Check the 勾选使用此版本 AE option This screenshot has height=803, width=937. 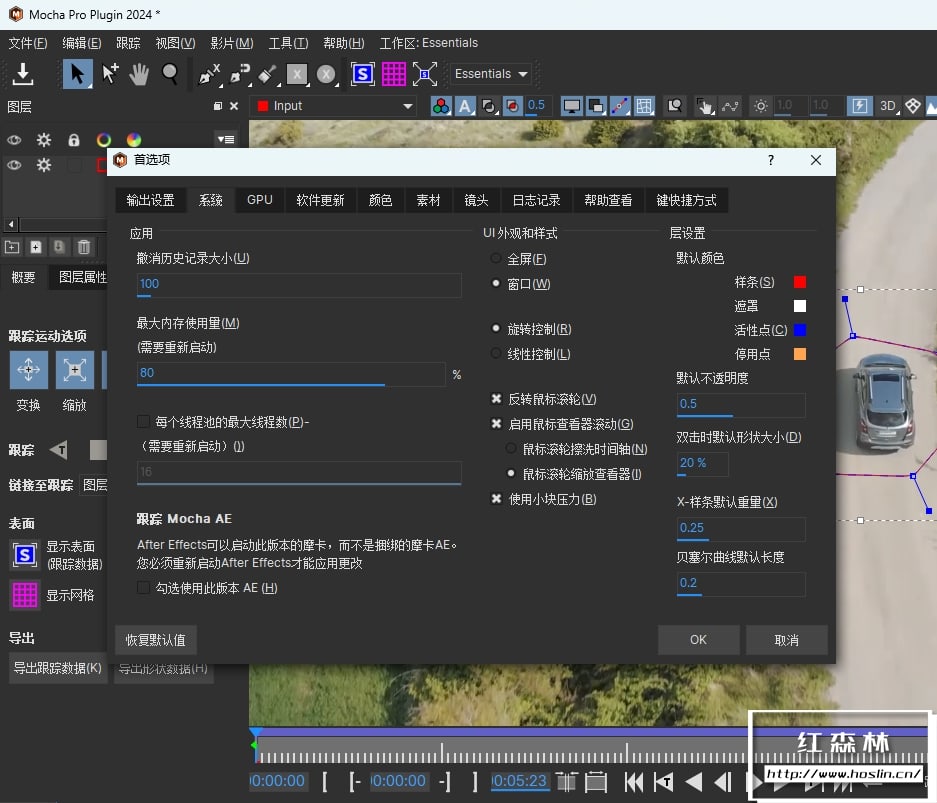[144, 588]
